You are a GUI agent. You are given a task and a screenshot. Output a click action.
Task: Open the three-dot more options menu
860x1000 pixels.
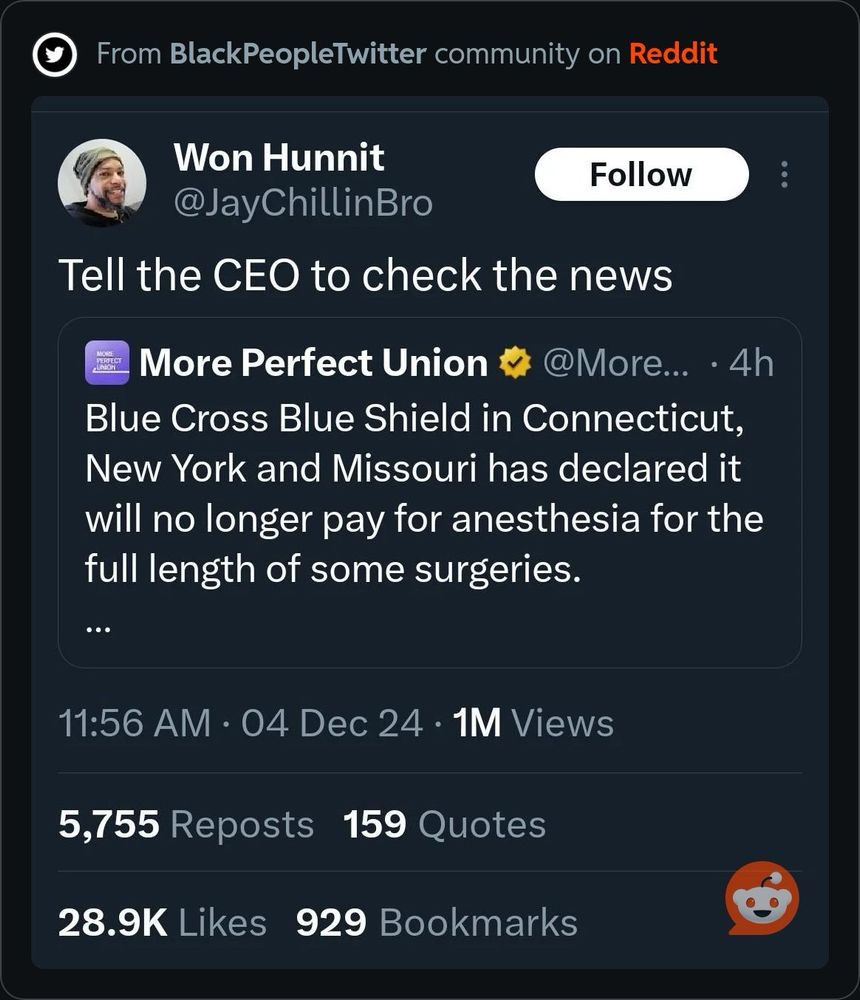(784, 175)
